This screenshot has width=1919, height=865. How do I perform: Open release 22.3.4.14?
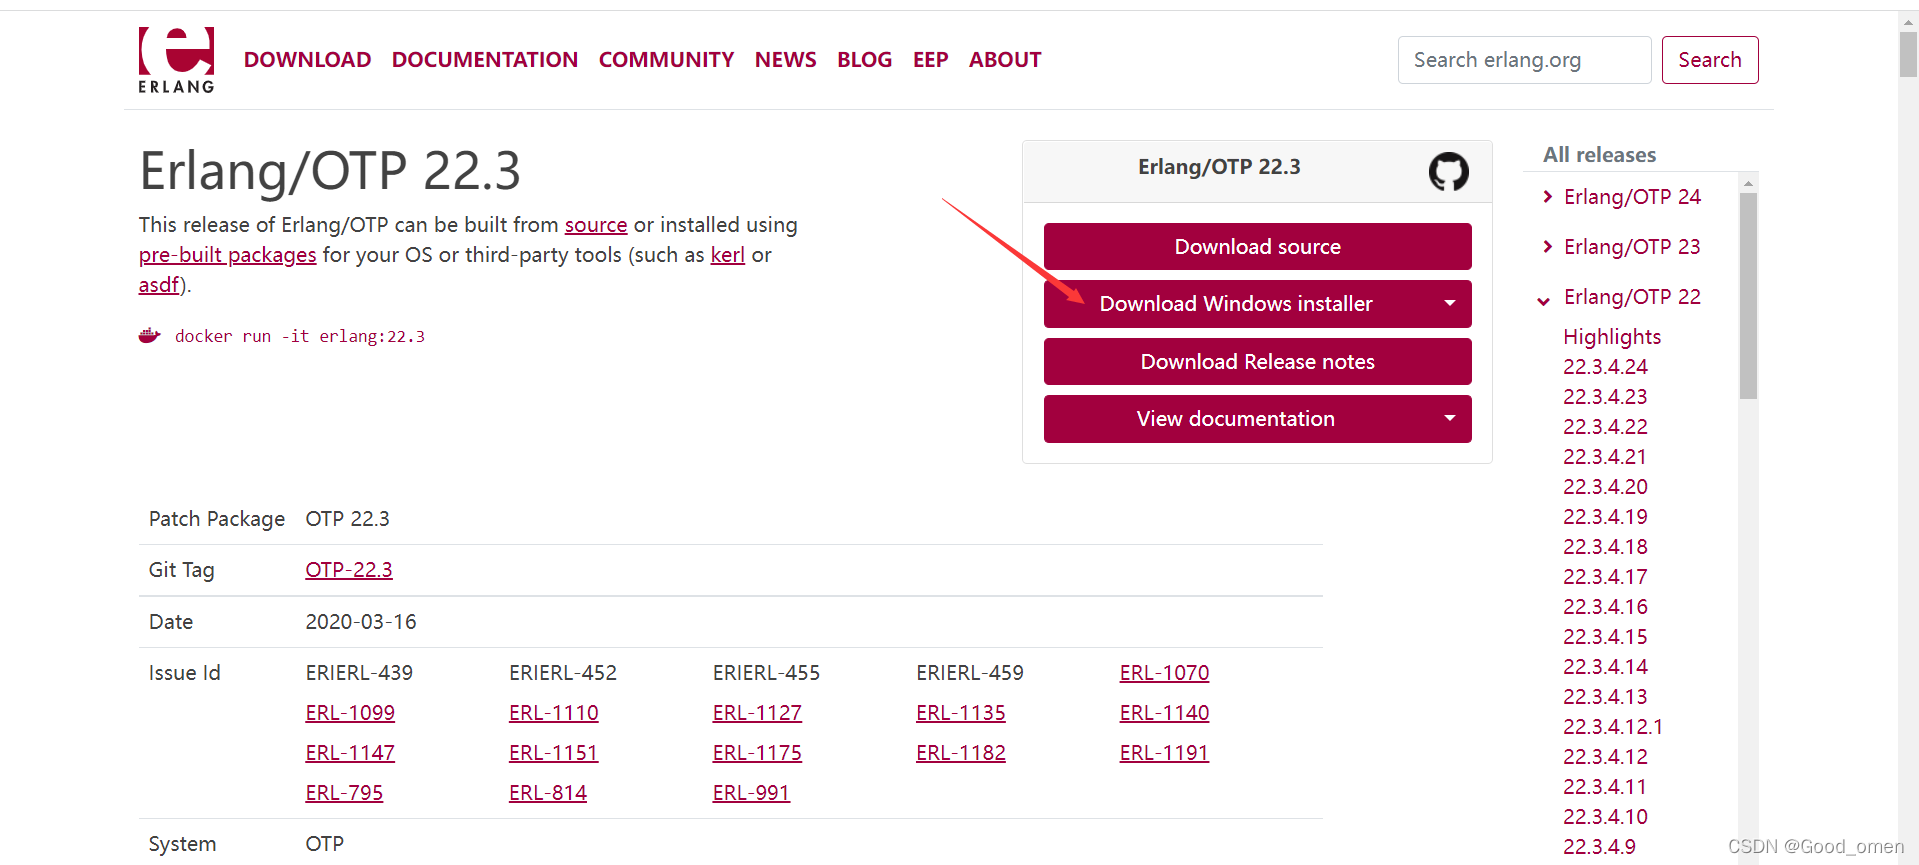click(1605, 667)
